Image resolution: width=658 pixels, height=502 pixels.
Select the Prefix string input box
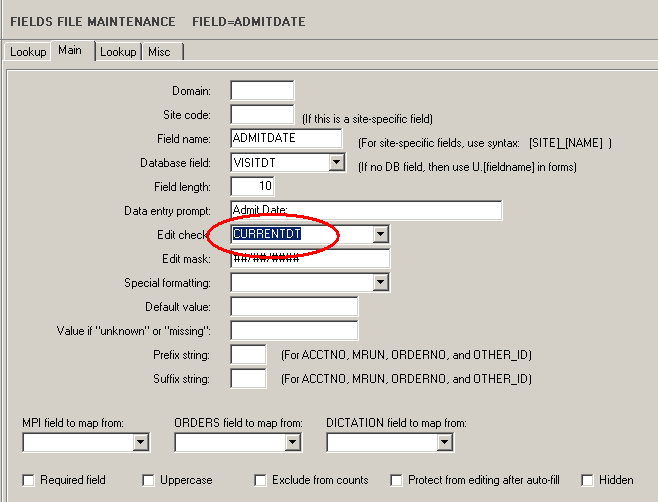tap(248, 354)
